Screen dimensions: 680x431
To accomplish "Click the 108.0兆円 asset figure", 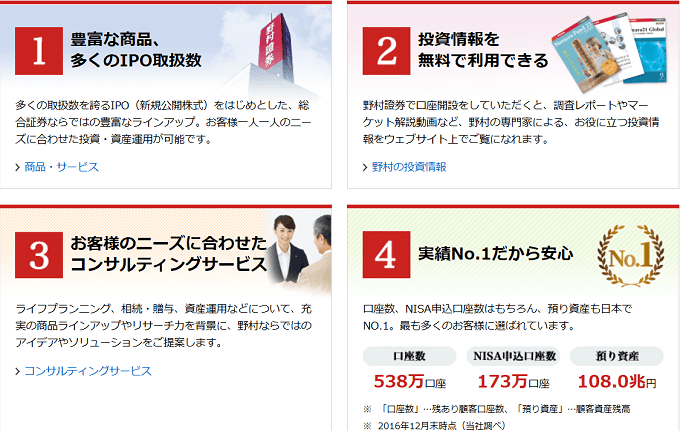I will pyautogui.click(x=617, y=382).
